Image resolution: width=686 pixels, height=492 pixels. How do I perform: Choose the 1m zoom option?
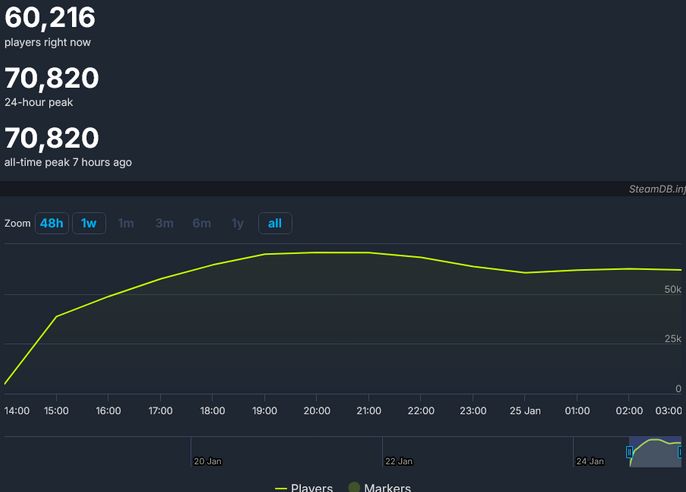[126, 223]
